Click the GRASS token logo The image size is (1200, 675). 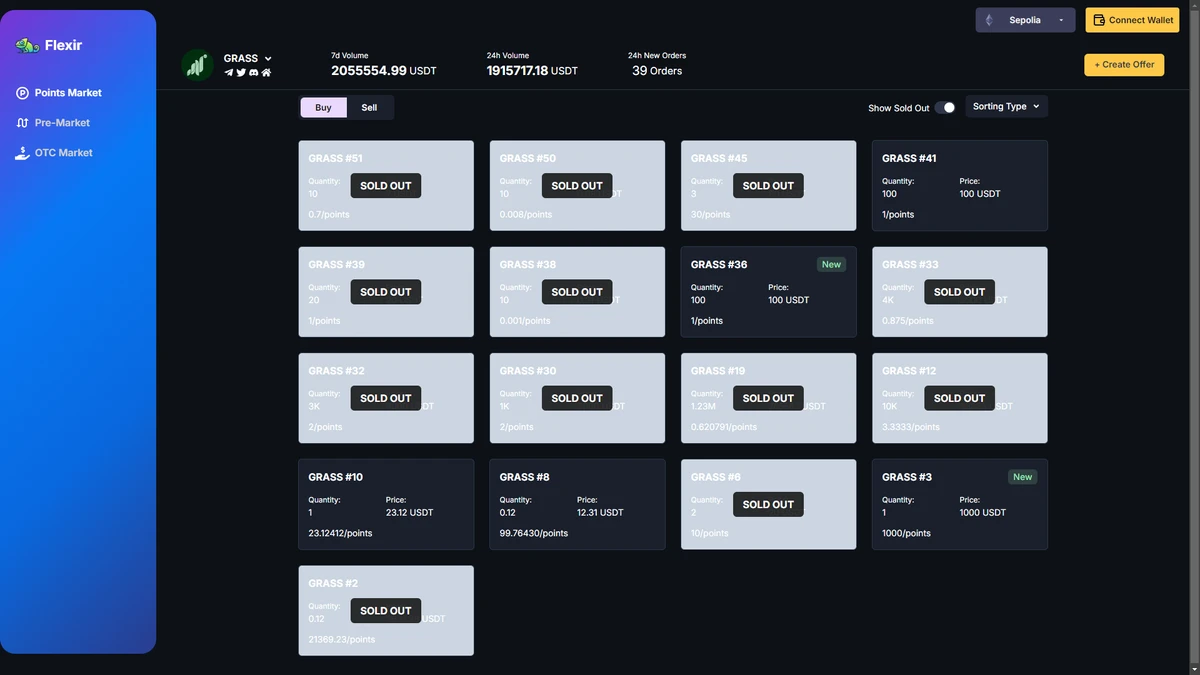coord(197,65)
